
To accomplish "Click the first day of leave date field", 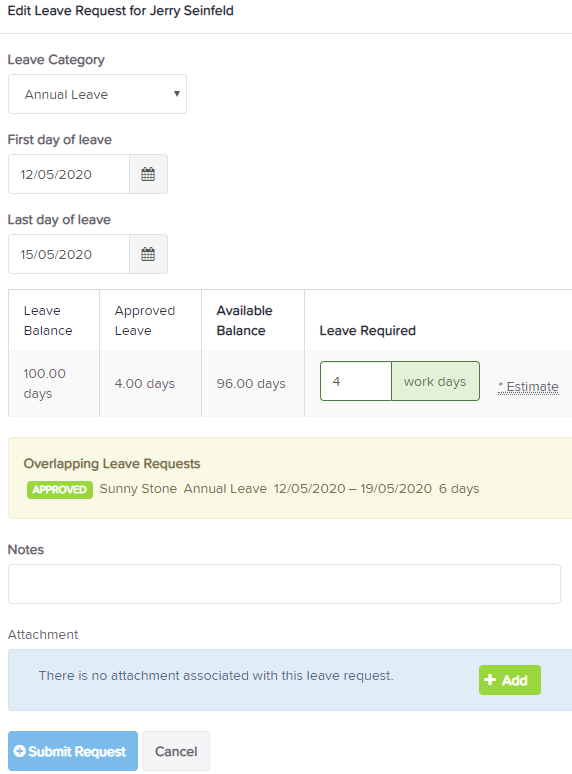I will click(69, 174).
